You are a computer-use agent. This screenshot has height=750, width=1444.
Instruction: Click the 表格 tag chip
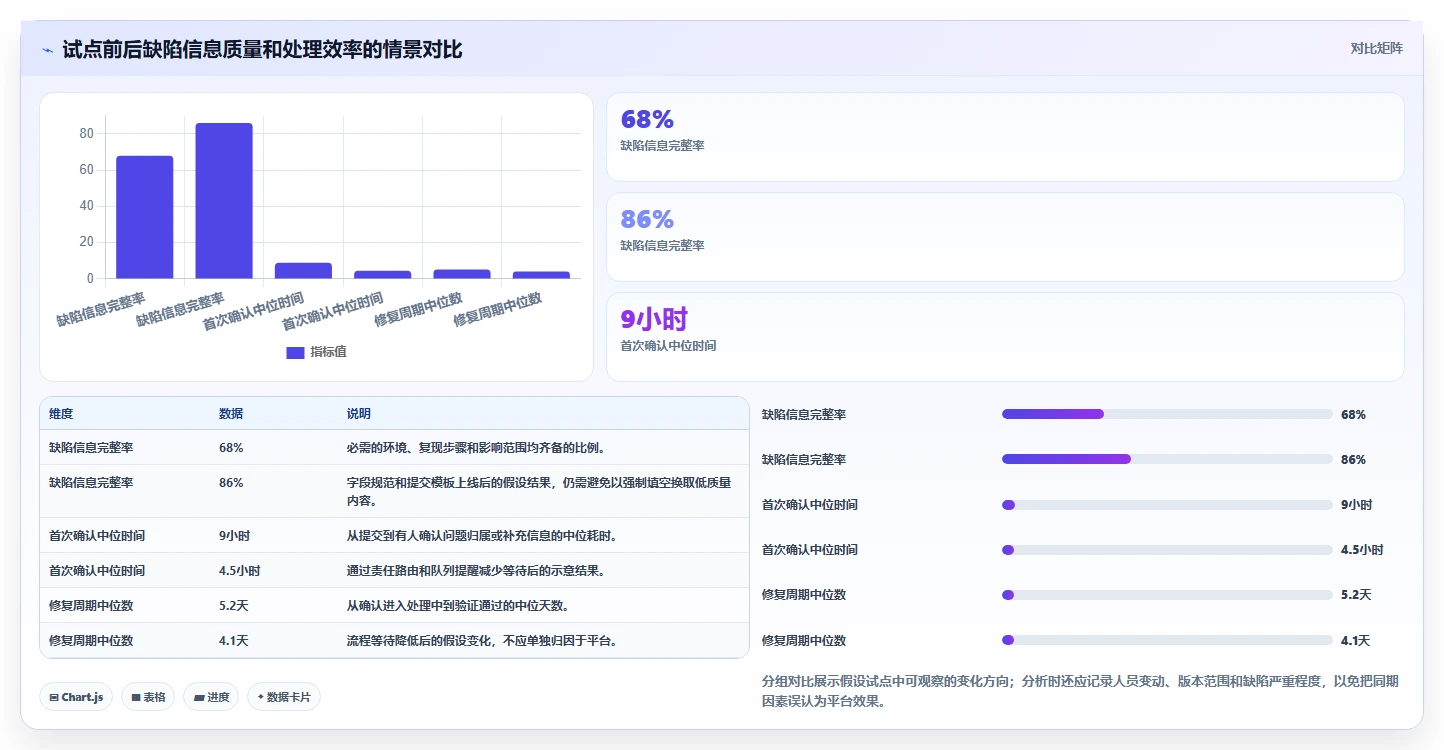click(x=148, y=697)
